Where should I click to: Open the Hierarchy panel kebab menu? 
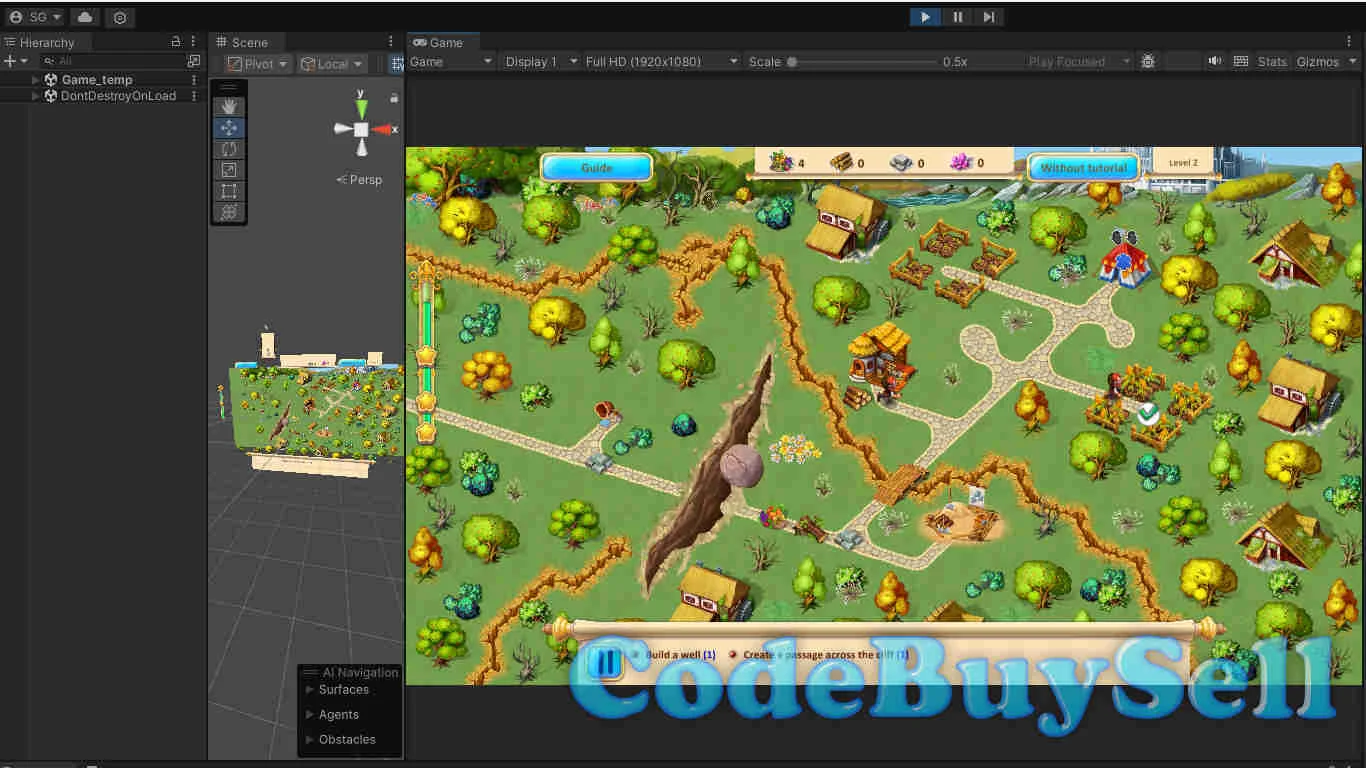pos(194,42)
